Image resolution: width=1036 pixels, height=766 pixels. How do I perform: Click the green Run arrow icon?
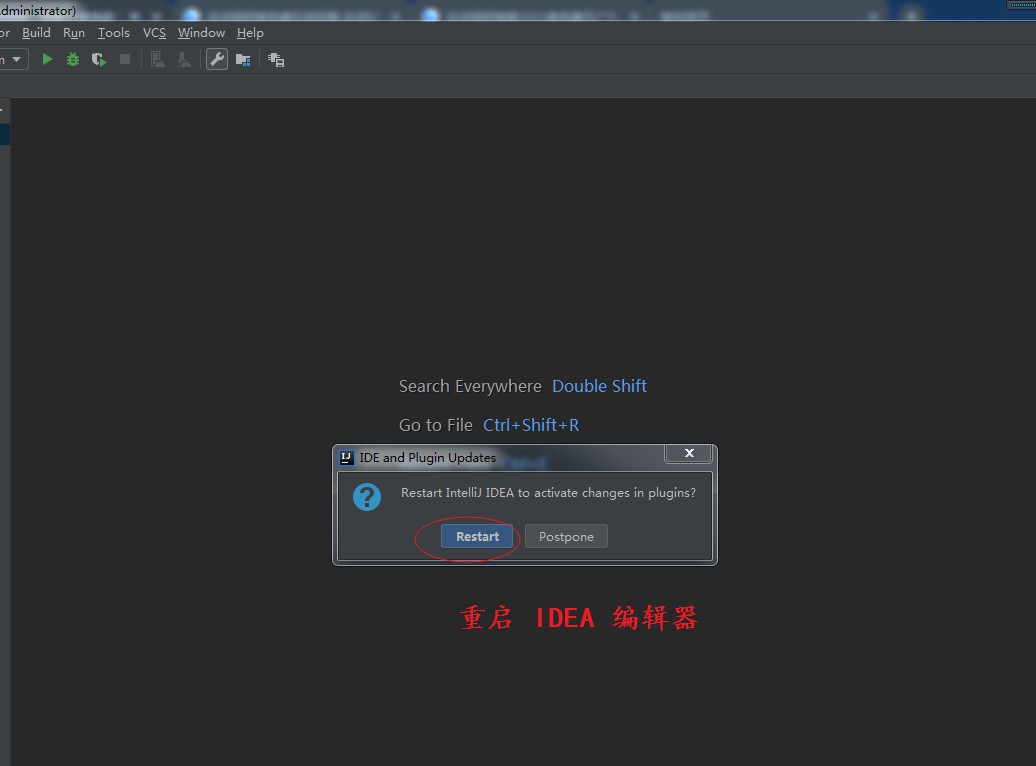tap(47, 59)
